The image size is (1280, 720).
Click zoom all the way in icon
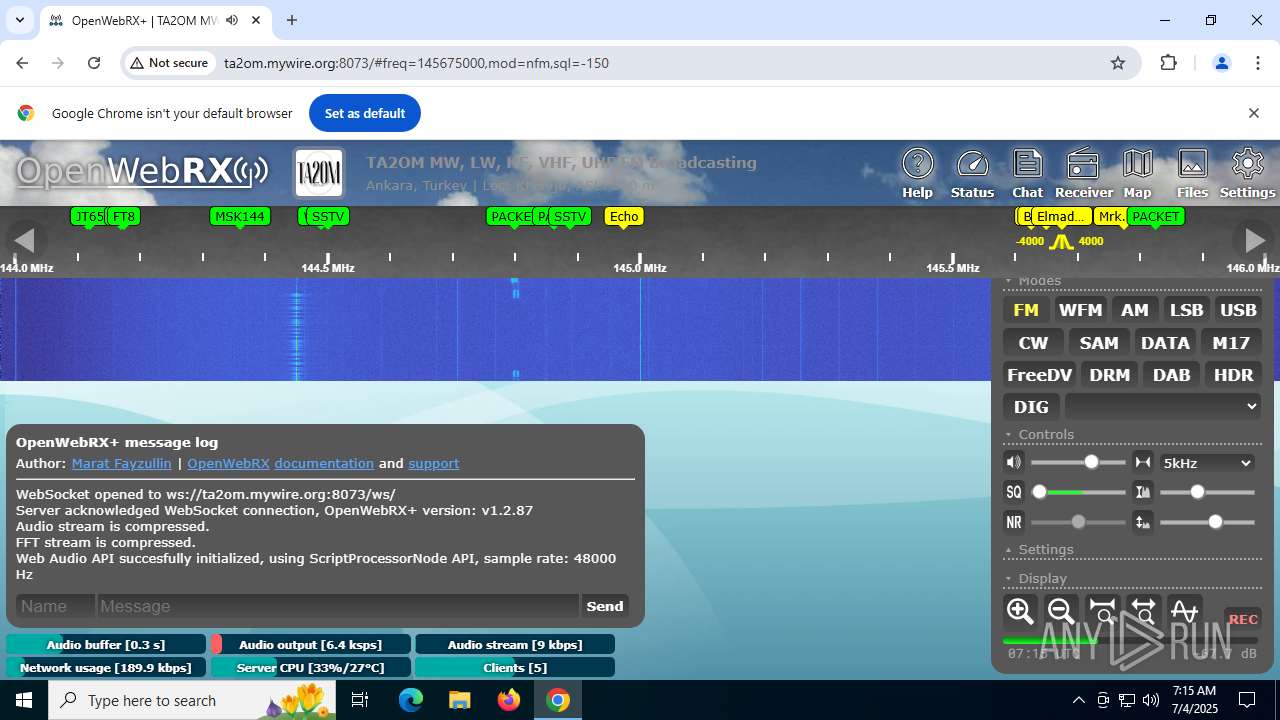pyautogui.click(x=1102, y=611)
